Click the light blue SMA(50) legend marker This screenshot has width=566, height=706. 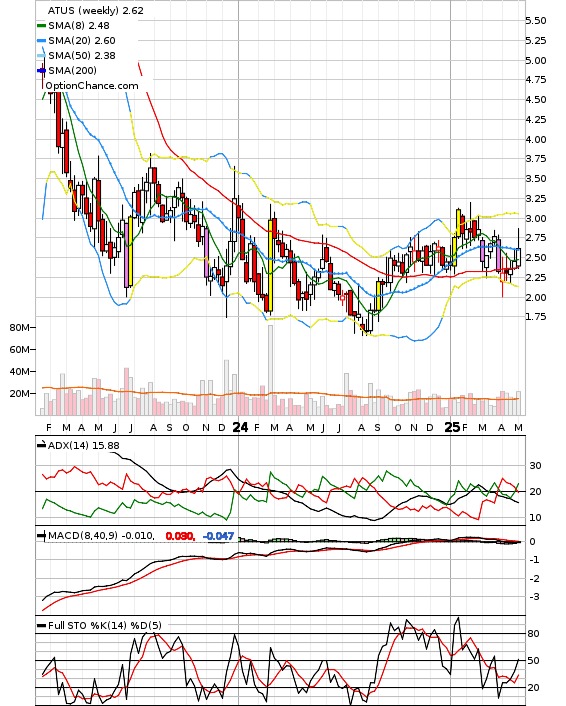pyautogui.click(x=41, y=55)
